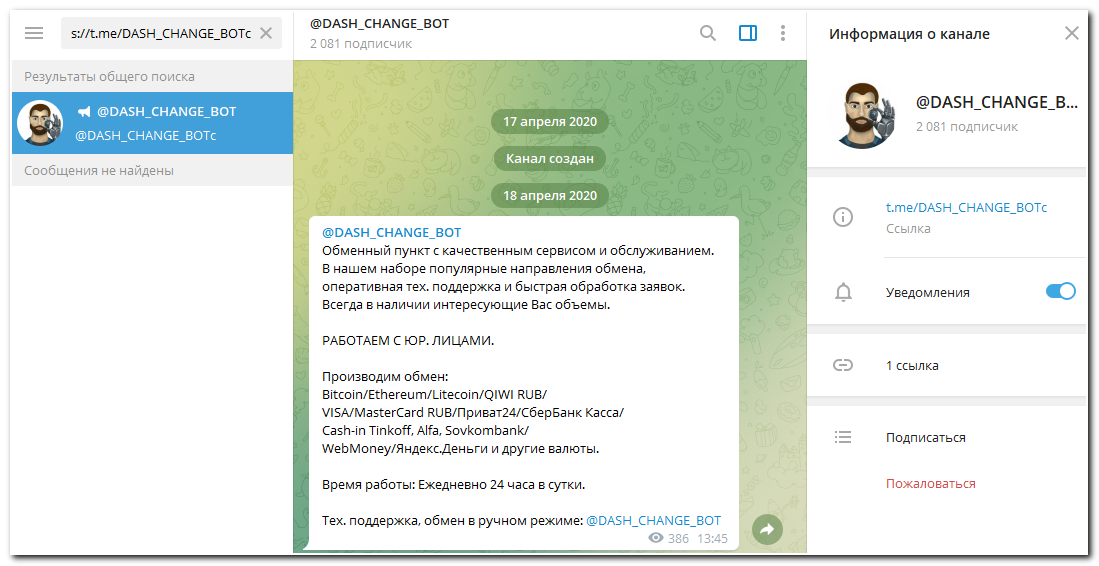Click the search input field
Image resolution: width=1099 pixels, height=566 pixels.
click(160, 33)
